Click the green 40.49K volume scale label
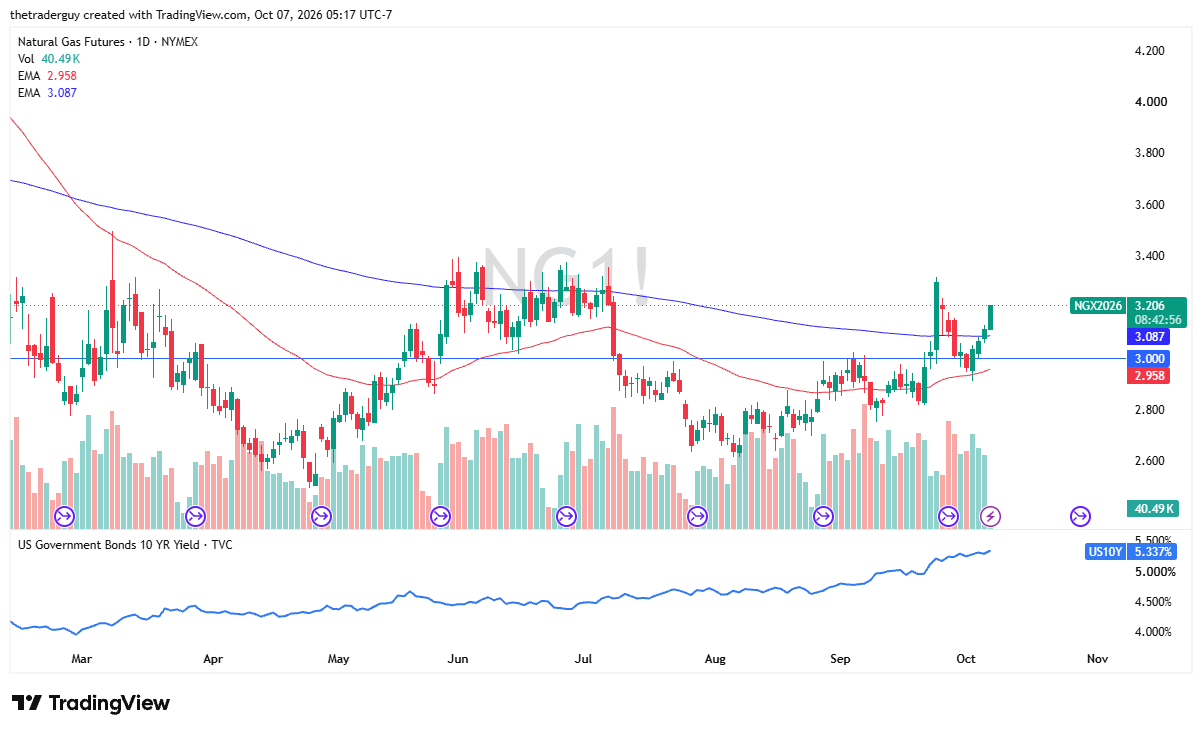 1151,509
